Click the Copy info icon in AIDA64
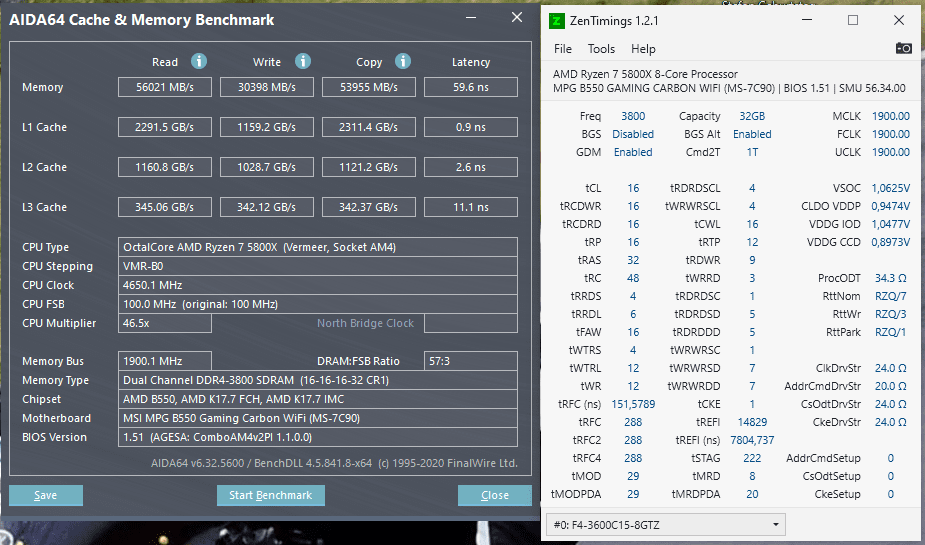The image size is (925, 545). point(403,61)
